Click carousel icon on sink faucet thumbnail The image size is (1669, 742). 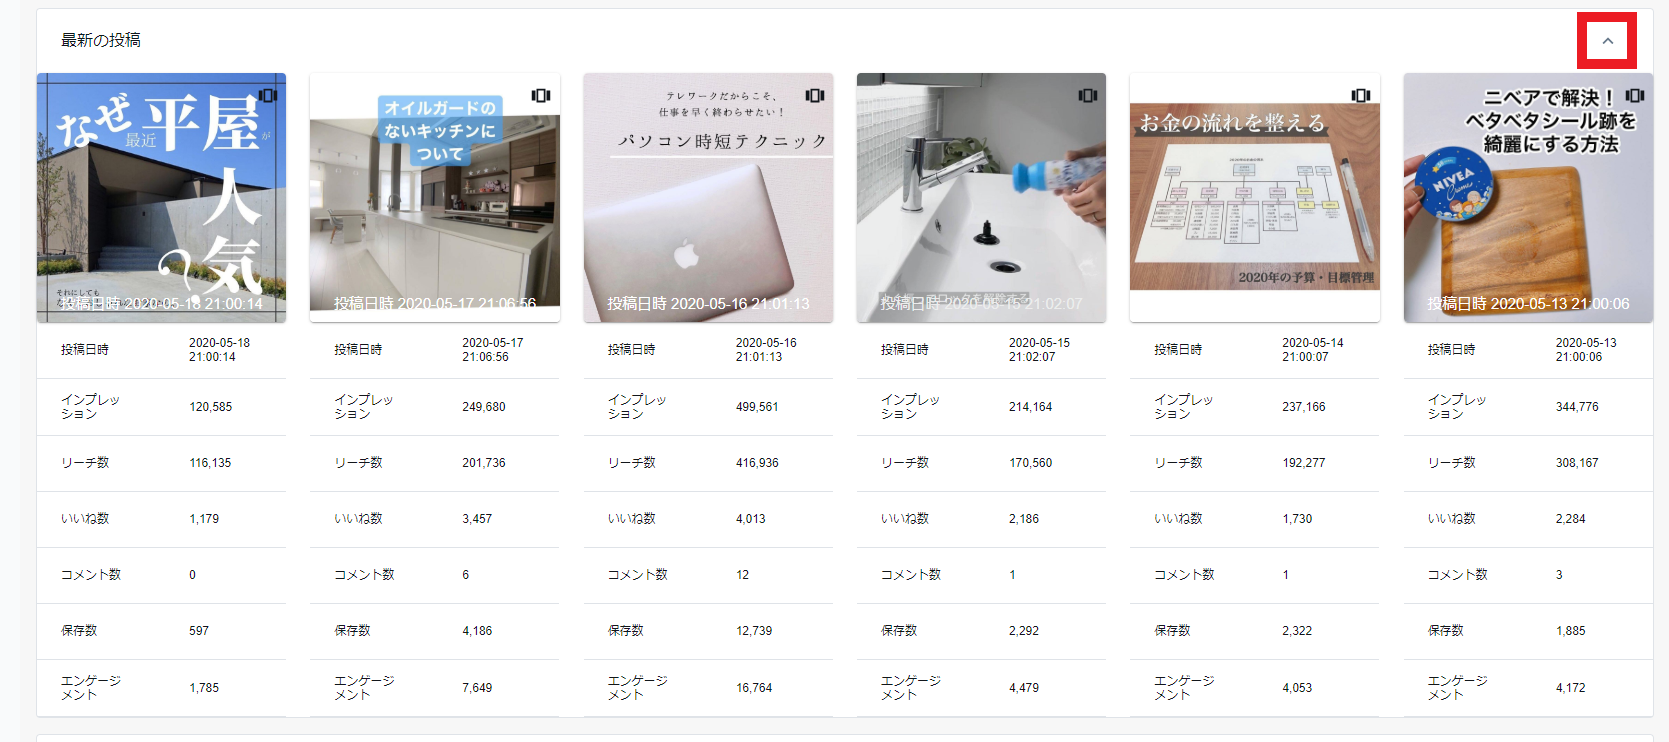click(x=1088, y=95)
